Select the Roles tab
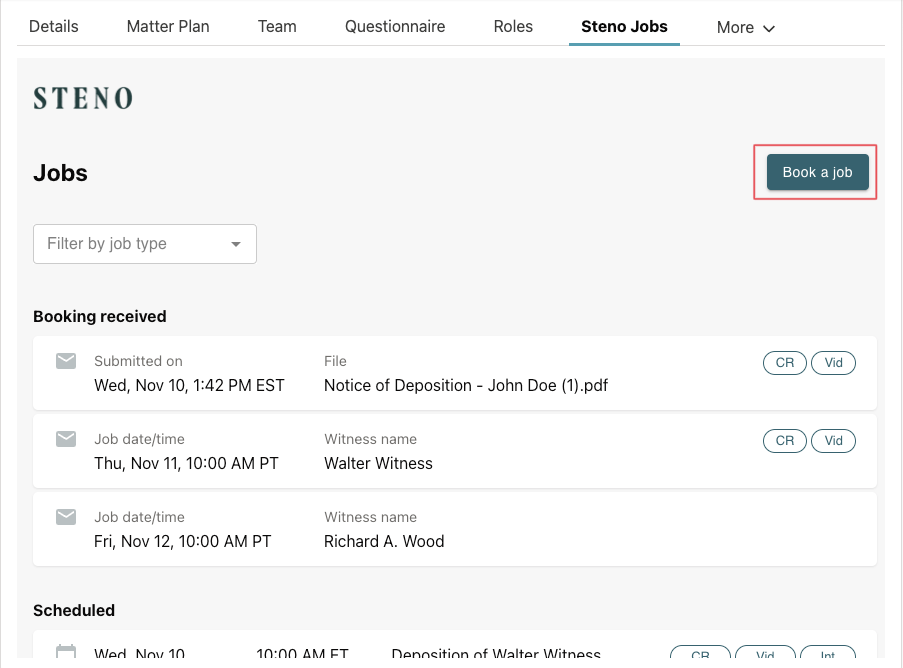The width and height of the screenshot is (903, 668). click(513, 26)
